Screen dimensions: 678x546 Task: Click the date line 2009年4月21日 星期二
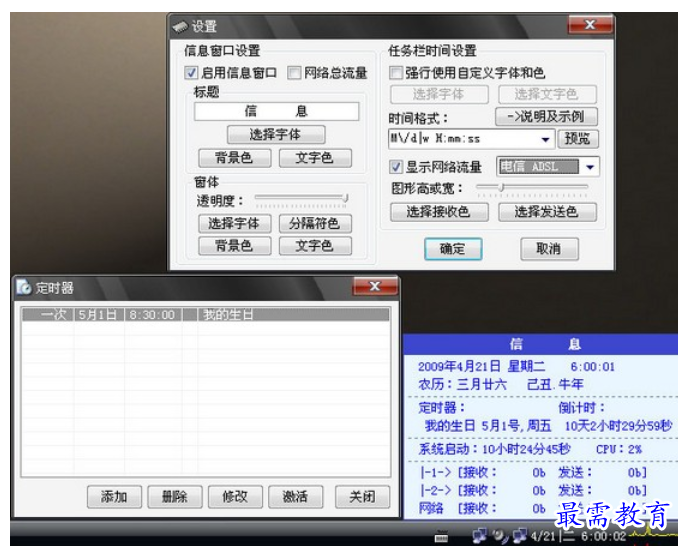(481, 367)
